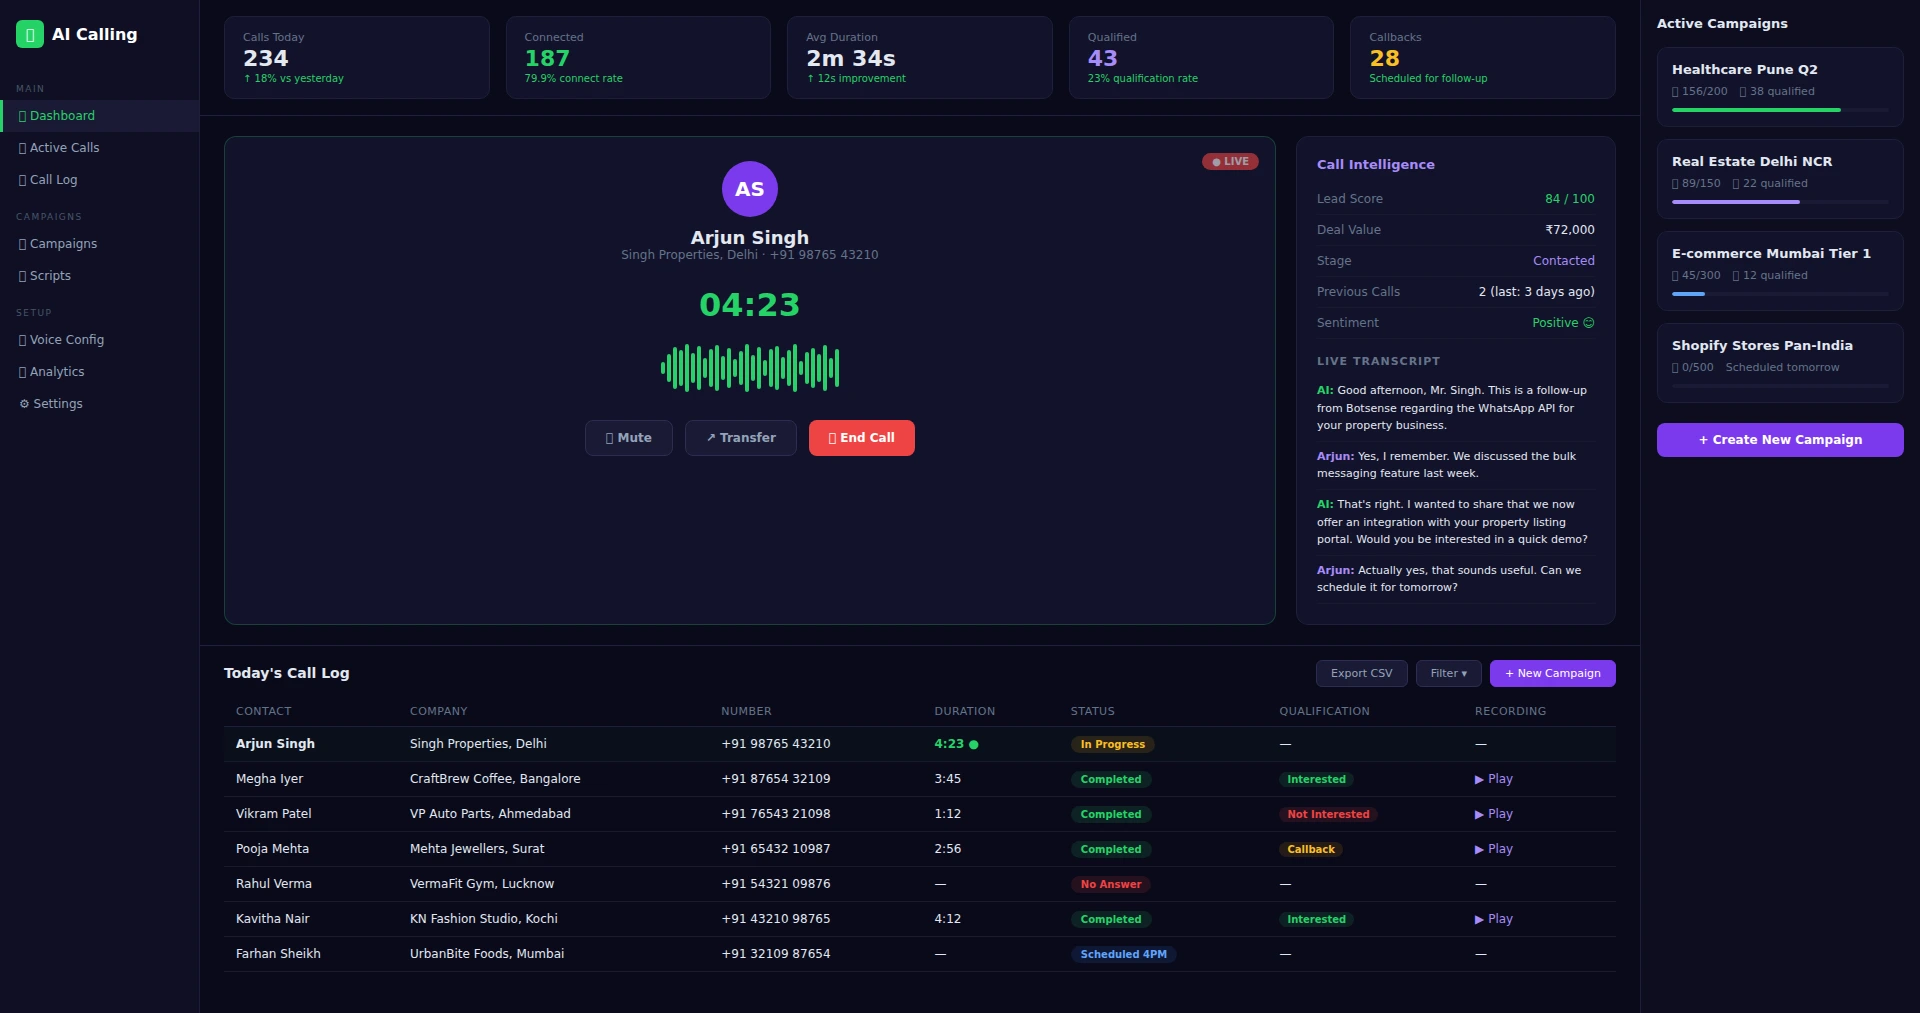Click the Analytics sidebar icon
1920x1013 pixels.
click(x=20, y=372)
